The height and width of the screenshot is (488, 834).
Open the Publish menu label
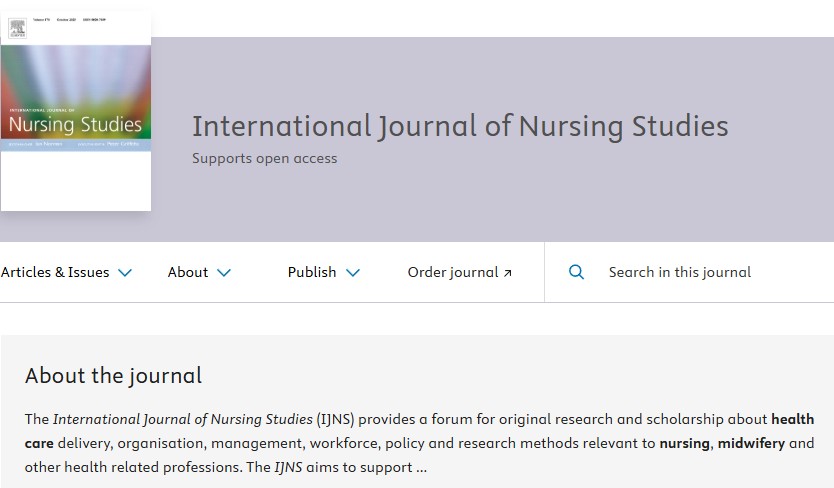(x=312, y=272)
